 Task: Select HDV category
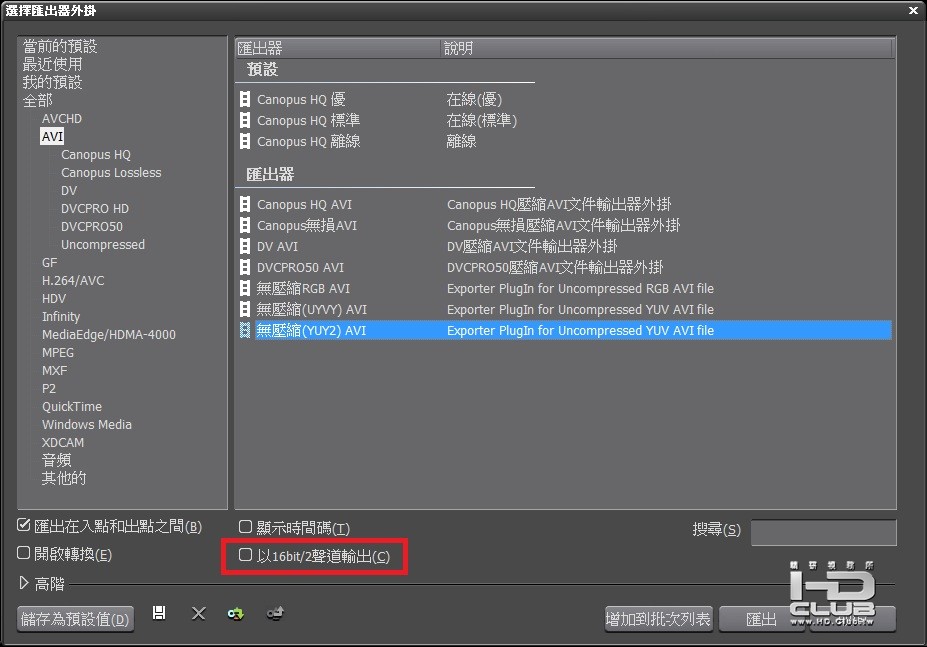[x=54, y=299]
